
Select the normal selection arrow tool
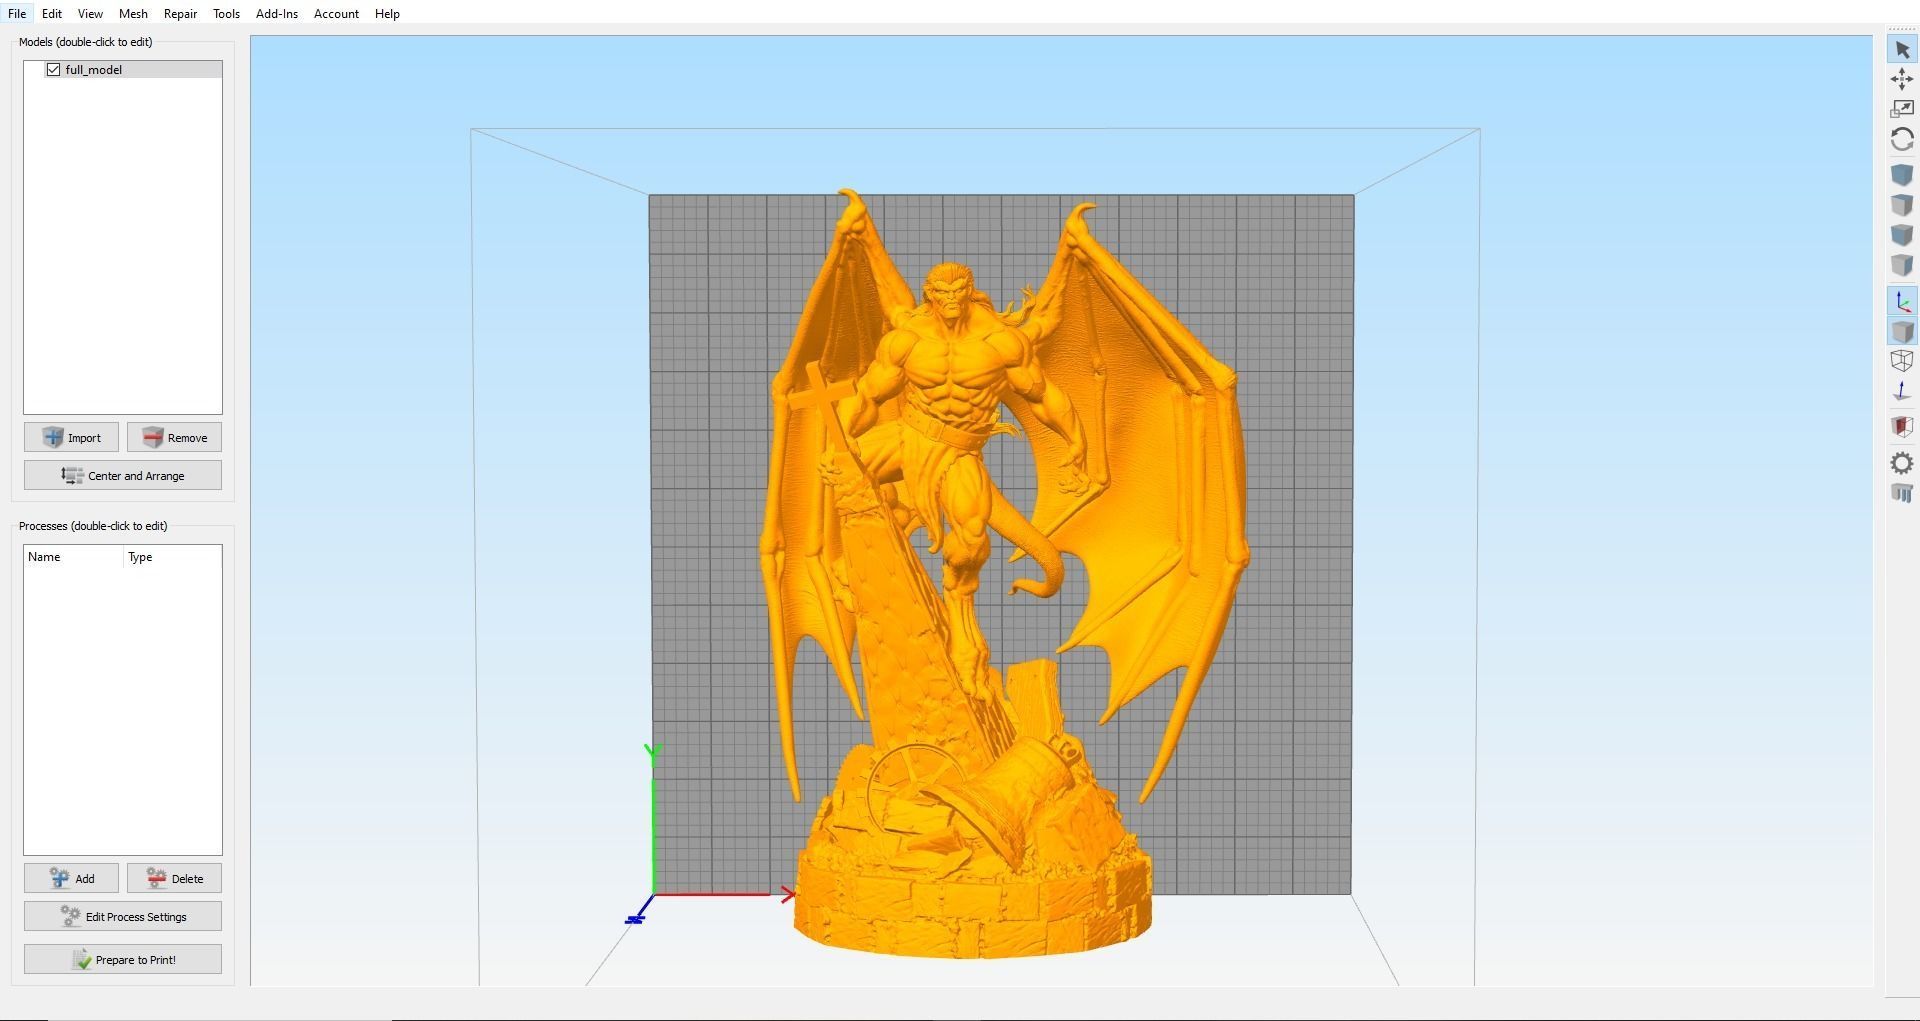(1902, 49)
